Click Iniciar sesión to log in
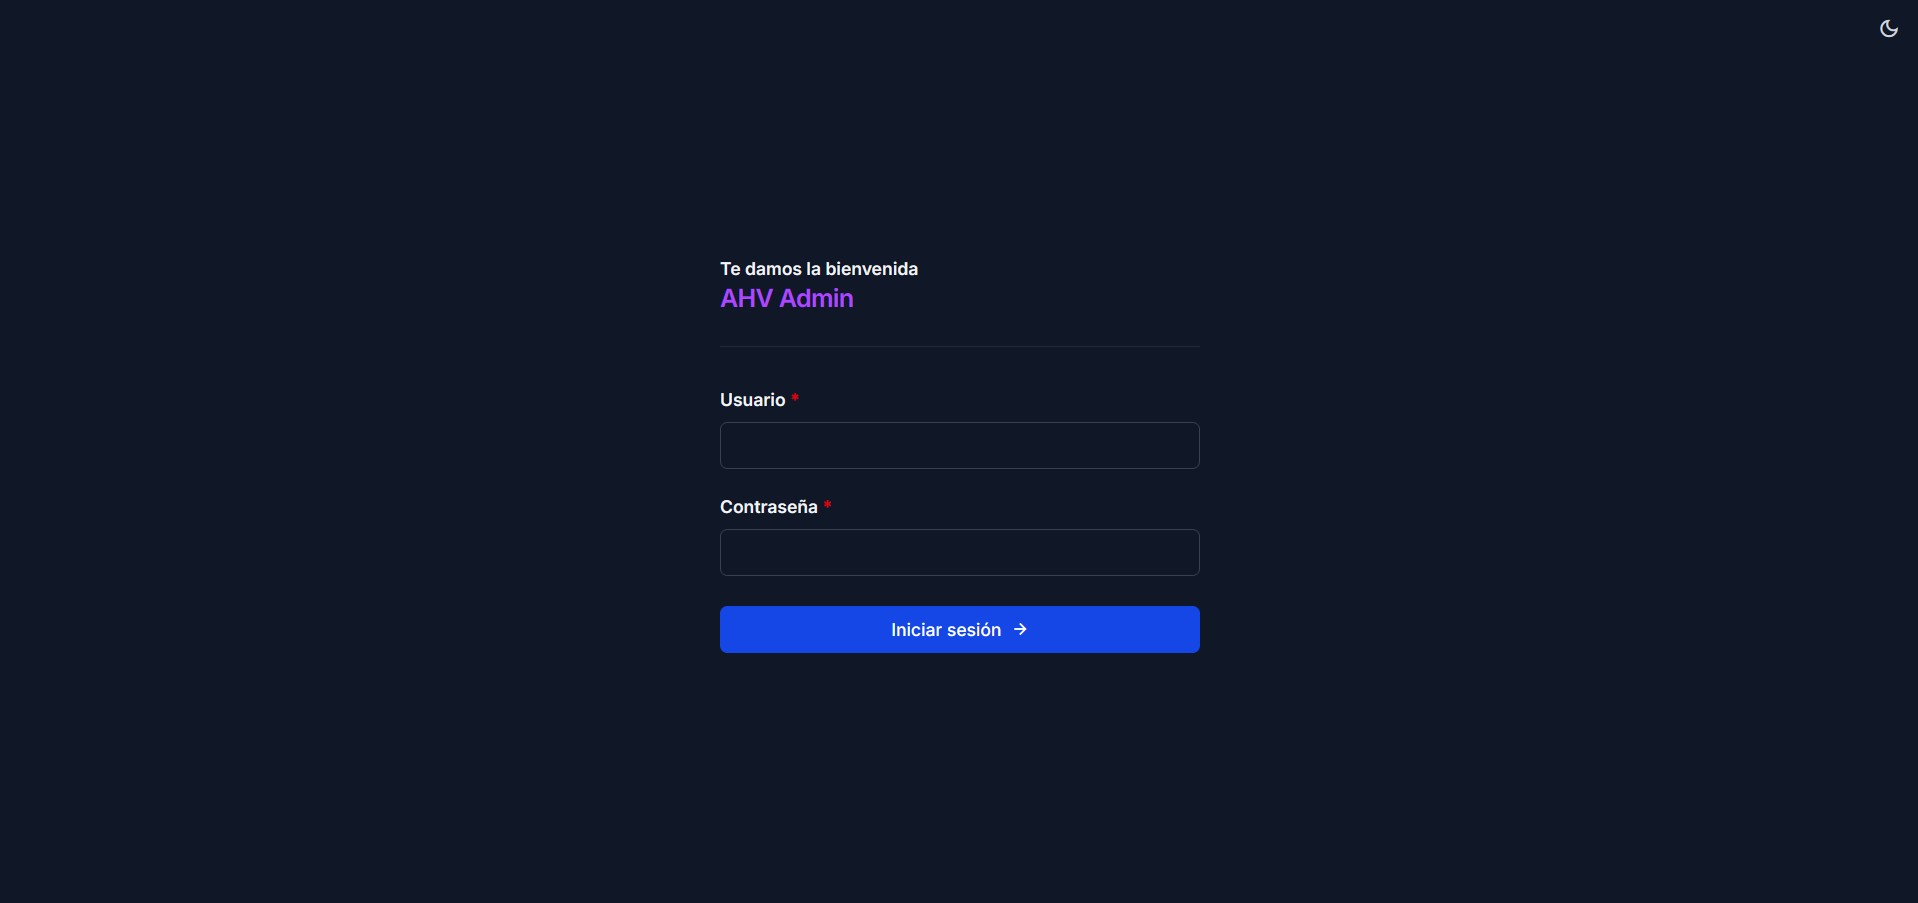 pos(958,629)
